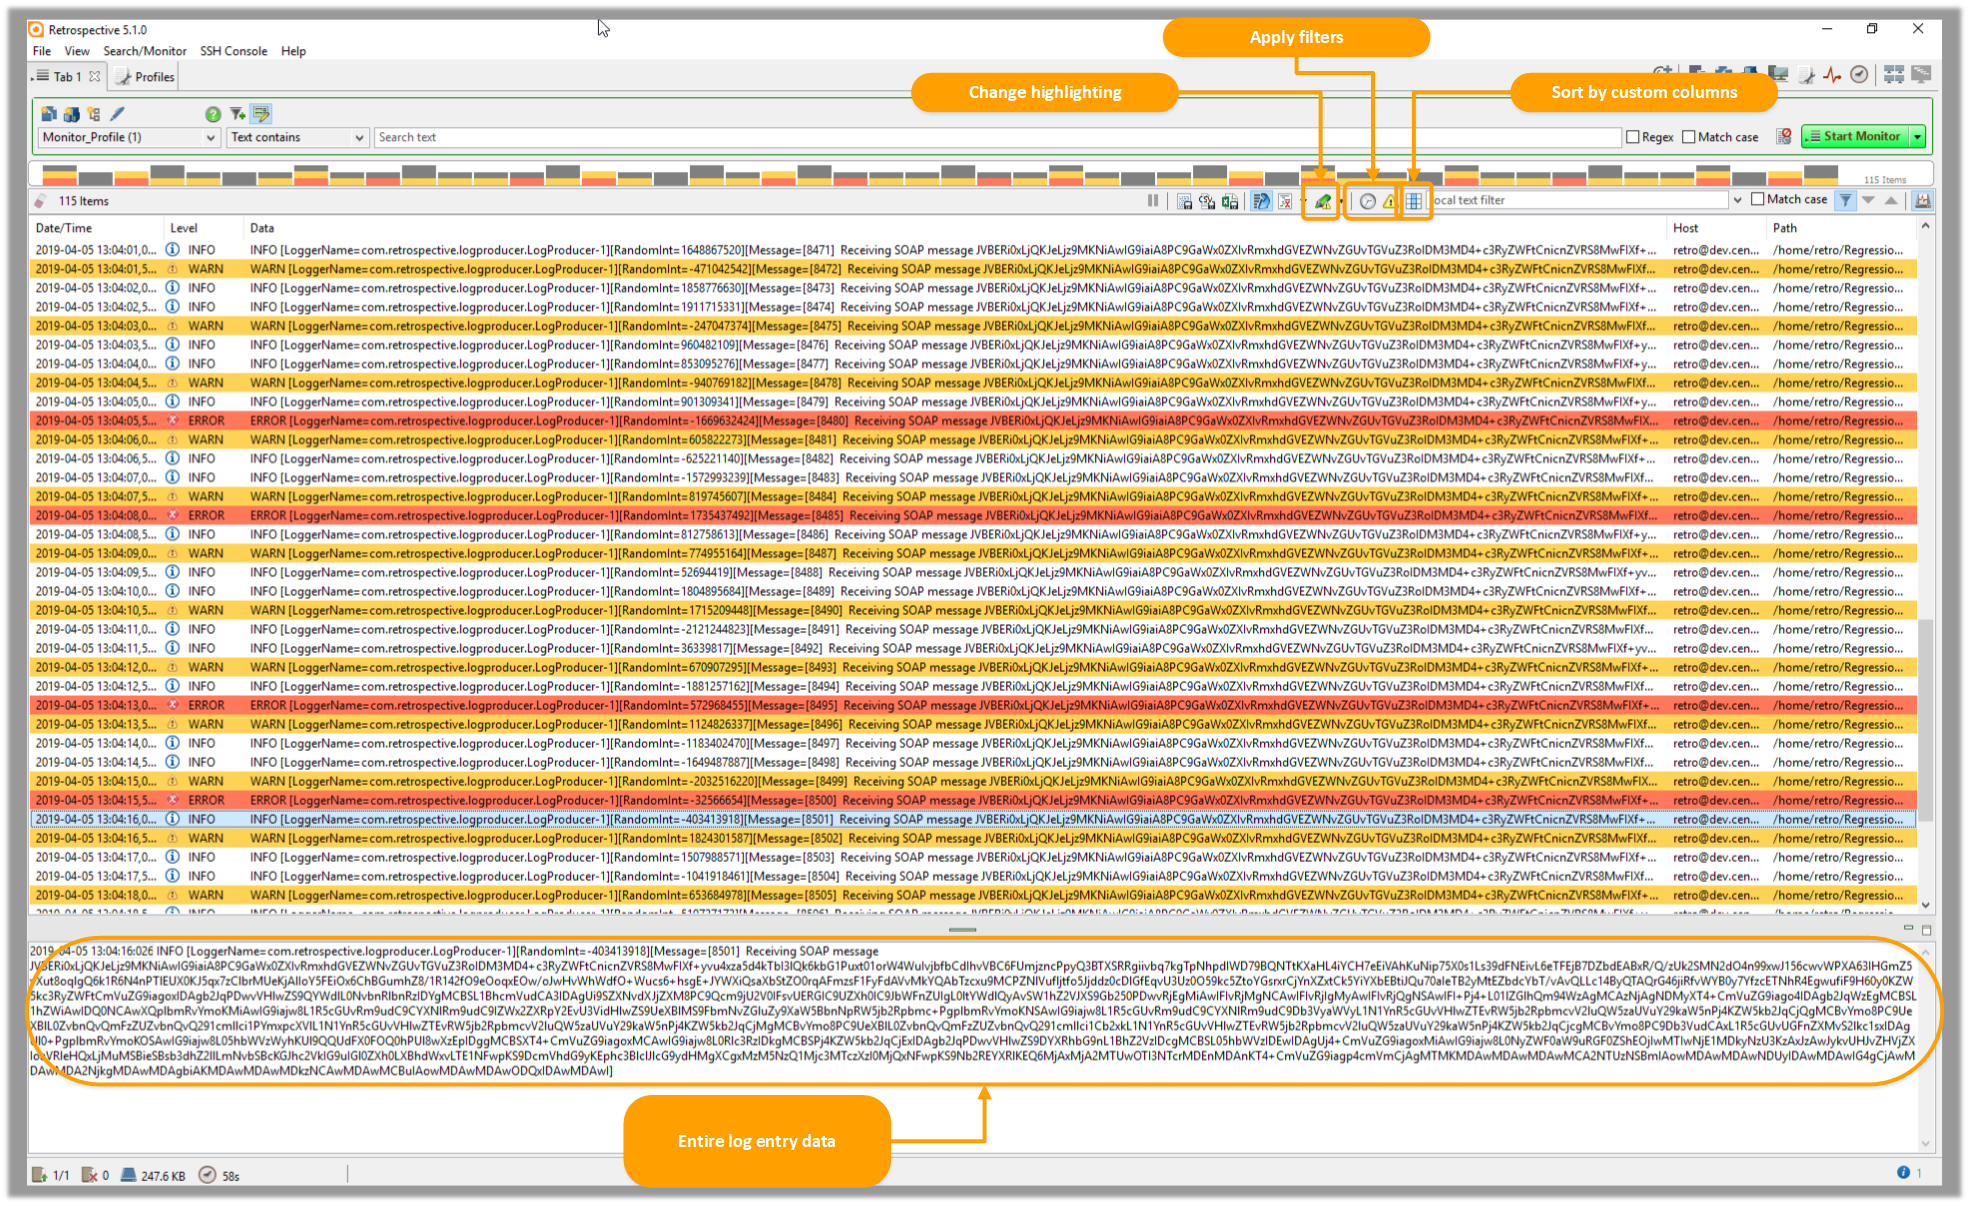The image size is (1969, 1205).
Task: Click the computer monitor icon in top toolbar
Action: pyautogui.click(x=1778, y=75)
